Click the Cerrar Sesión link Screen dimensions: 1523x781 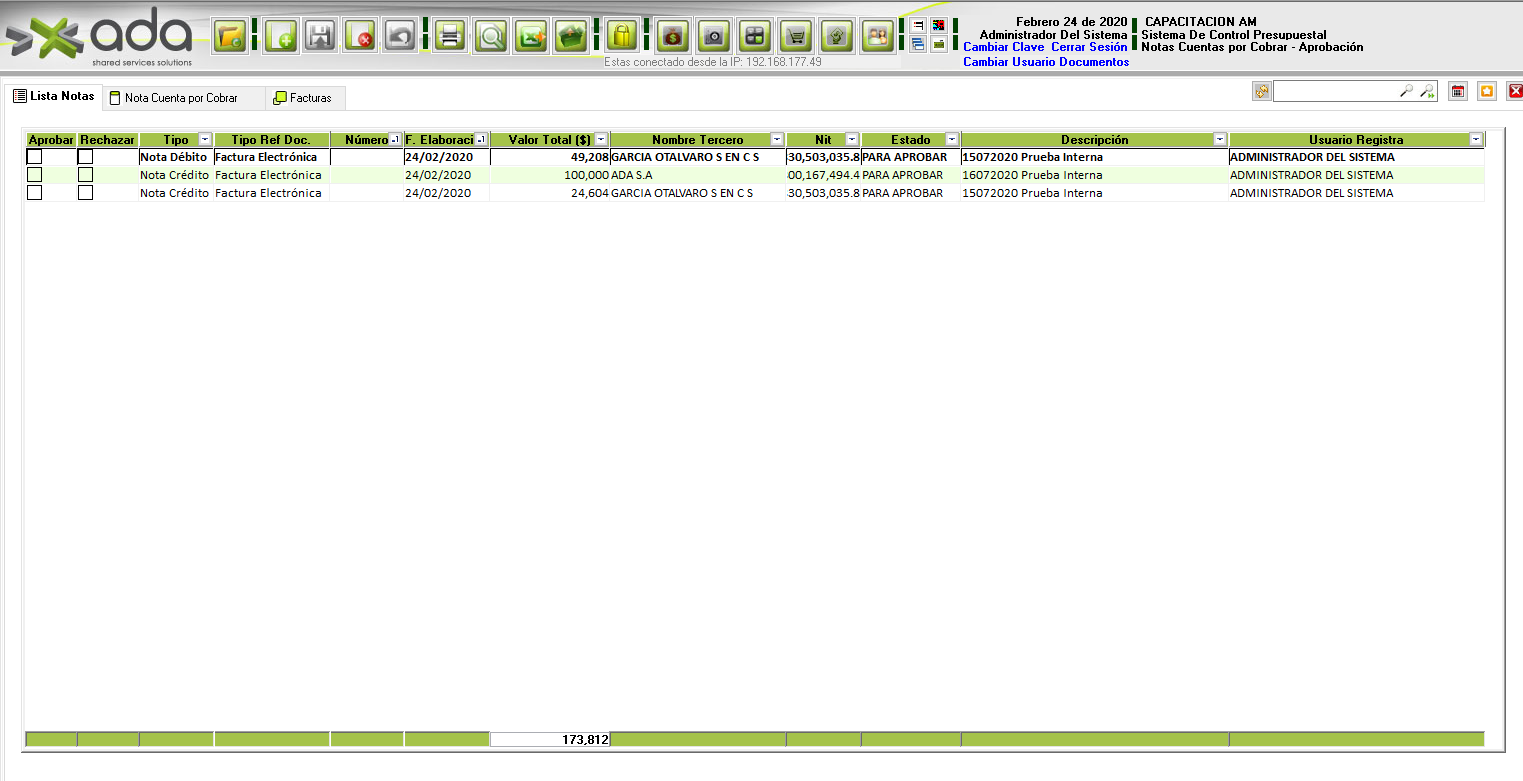pyautogui.click(x=1088, y=47)
